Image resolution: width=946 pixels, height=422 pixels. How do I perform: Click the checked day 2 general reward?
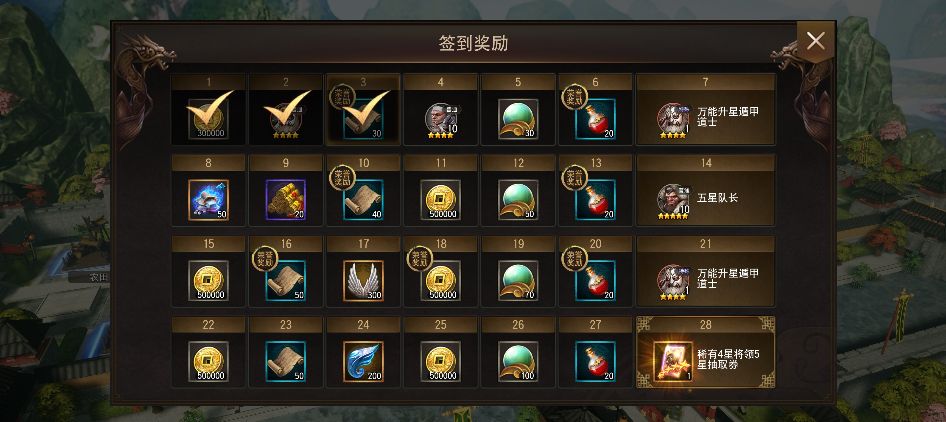point(286,119)
